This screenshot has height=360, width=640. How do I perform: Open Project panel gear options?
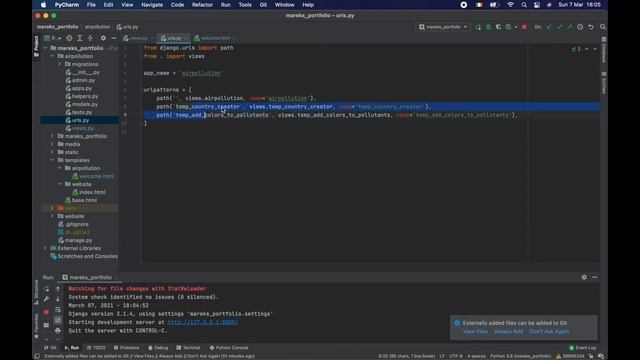(103, 38)
